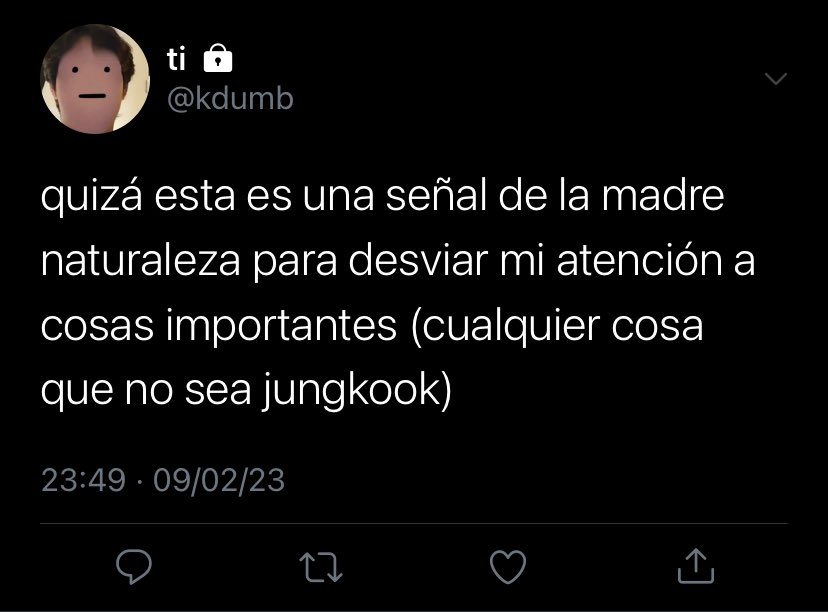This screenshot has height=612, width=828.
Task: Click the tweet line starting 'naturaleza para desviar'
Action: coord(398,261)
